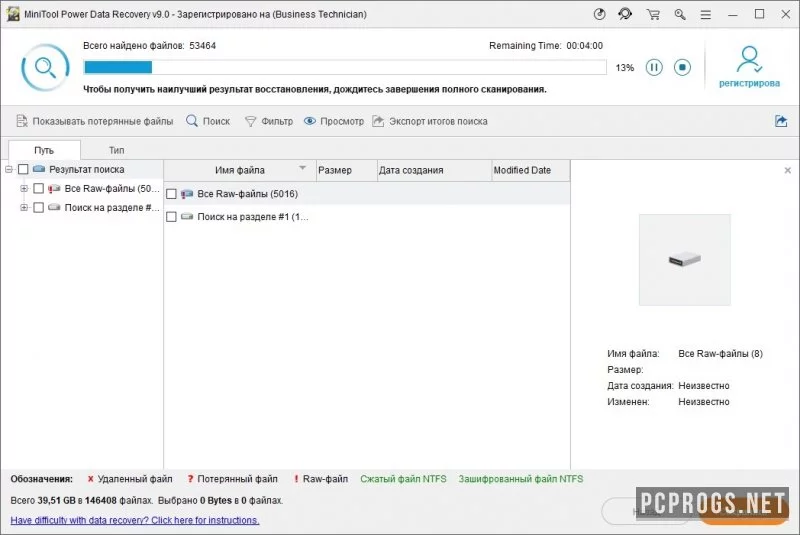Click the Удаленный файл legend entry
Viewport: 800px width, 535px height.
coord(130,479)
